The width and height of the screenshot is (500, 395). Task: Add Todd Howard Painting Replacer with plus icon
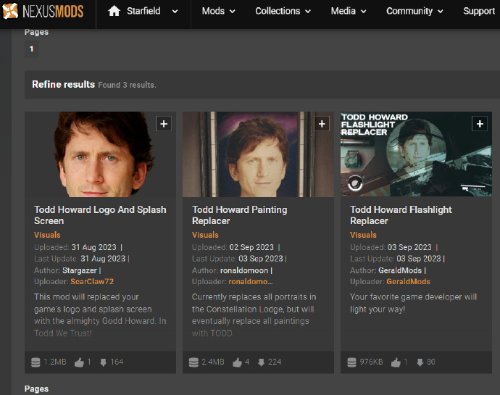point(322,124)
